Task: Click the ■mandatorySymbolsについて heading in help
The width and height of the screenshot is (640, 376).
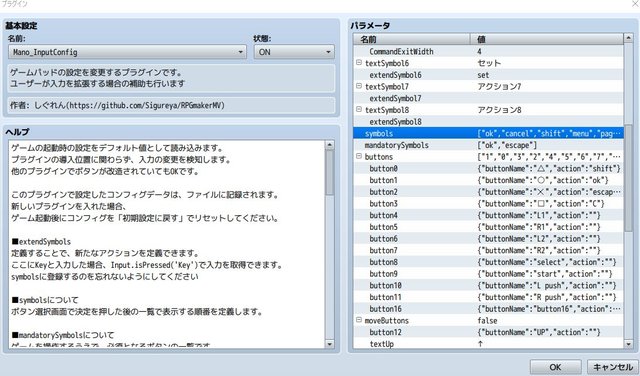Action: 63,335
